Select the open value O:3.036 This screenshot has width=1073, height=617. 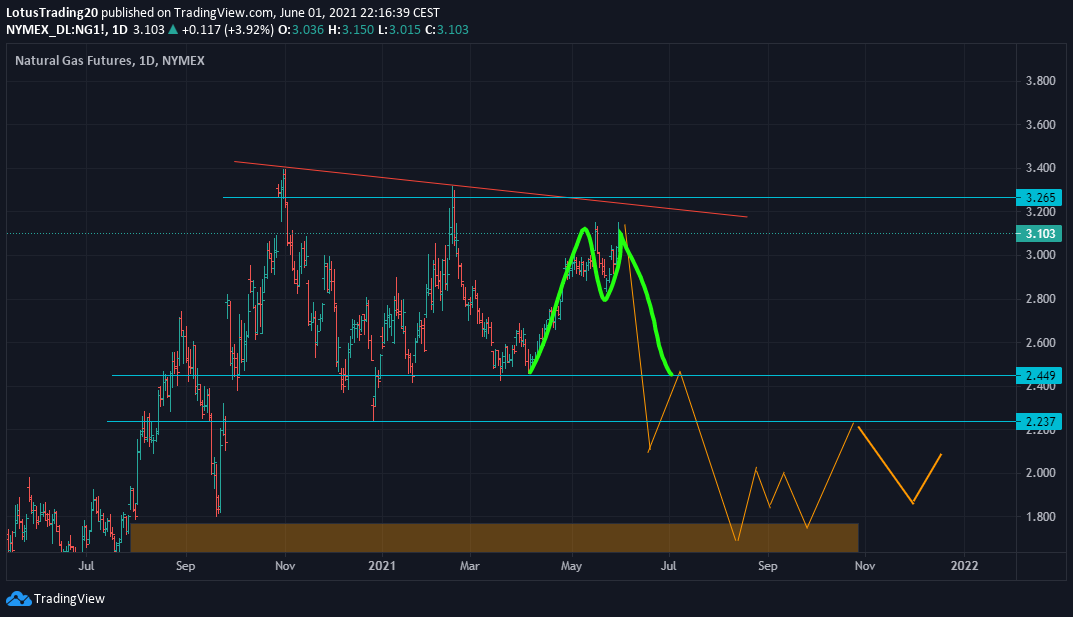tap(301, 29)
